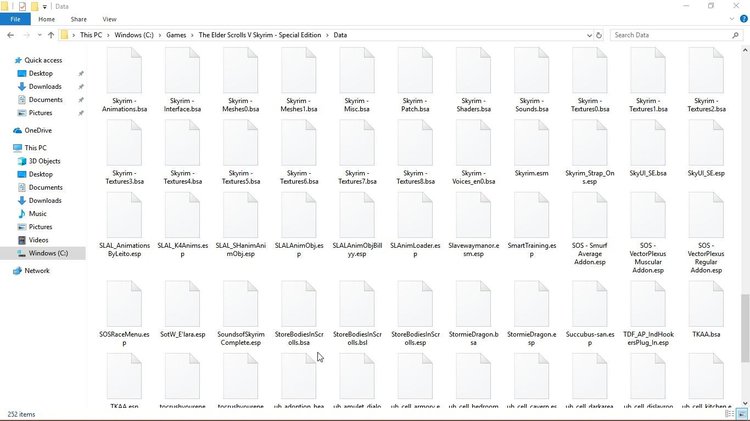Screen dimensions: 750x421
Task: Click the scrollbar up arrow
Action: 745,50
